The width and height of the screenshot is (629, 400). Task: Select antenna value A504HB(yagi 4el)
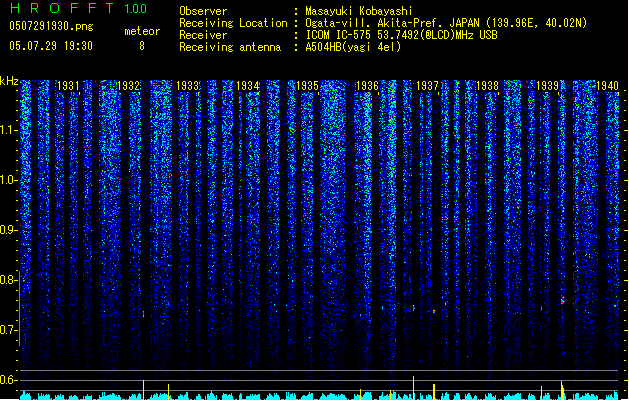point(353,47)
